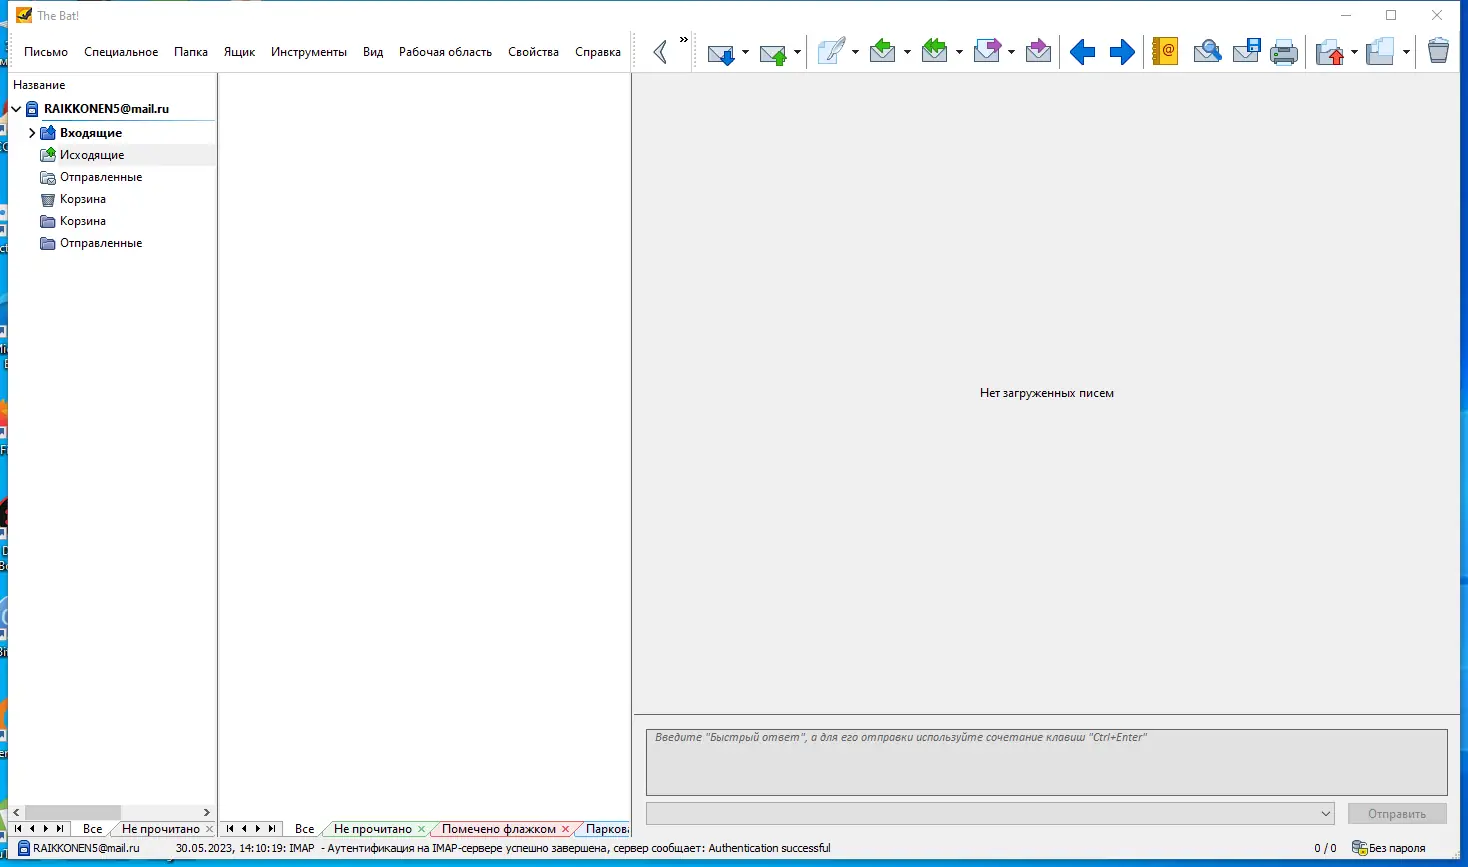Viewport: 1468px width, 867px height.
Task: Click the lock icon beside Без пароля
Action: tap(1359, 848)
